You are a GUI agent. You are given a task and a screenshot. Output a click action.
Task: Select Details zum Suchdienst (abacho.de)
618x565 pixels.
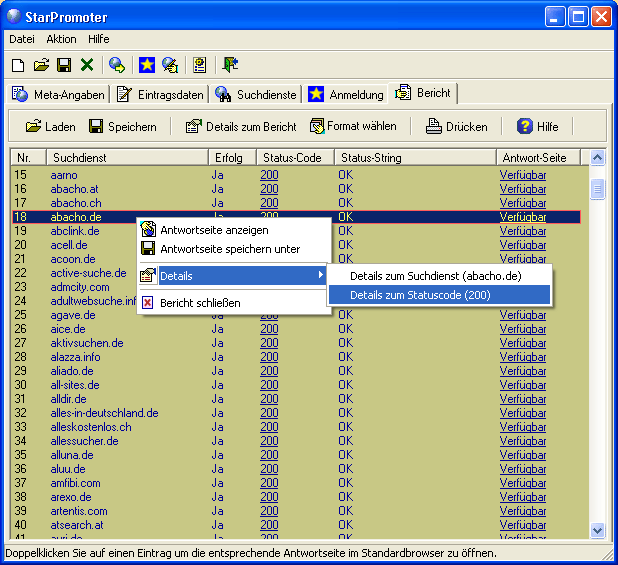pos(439,276)
